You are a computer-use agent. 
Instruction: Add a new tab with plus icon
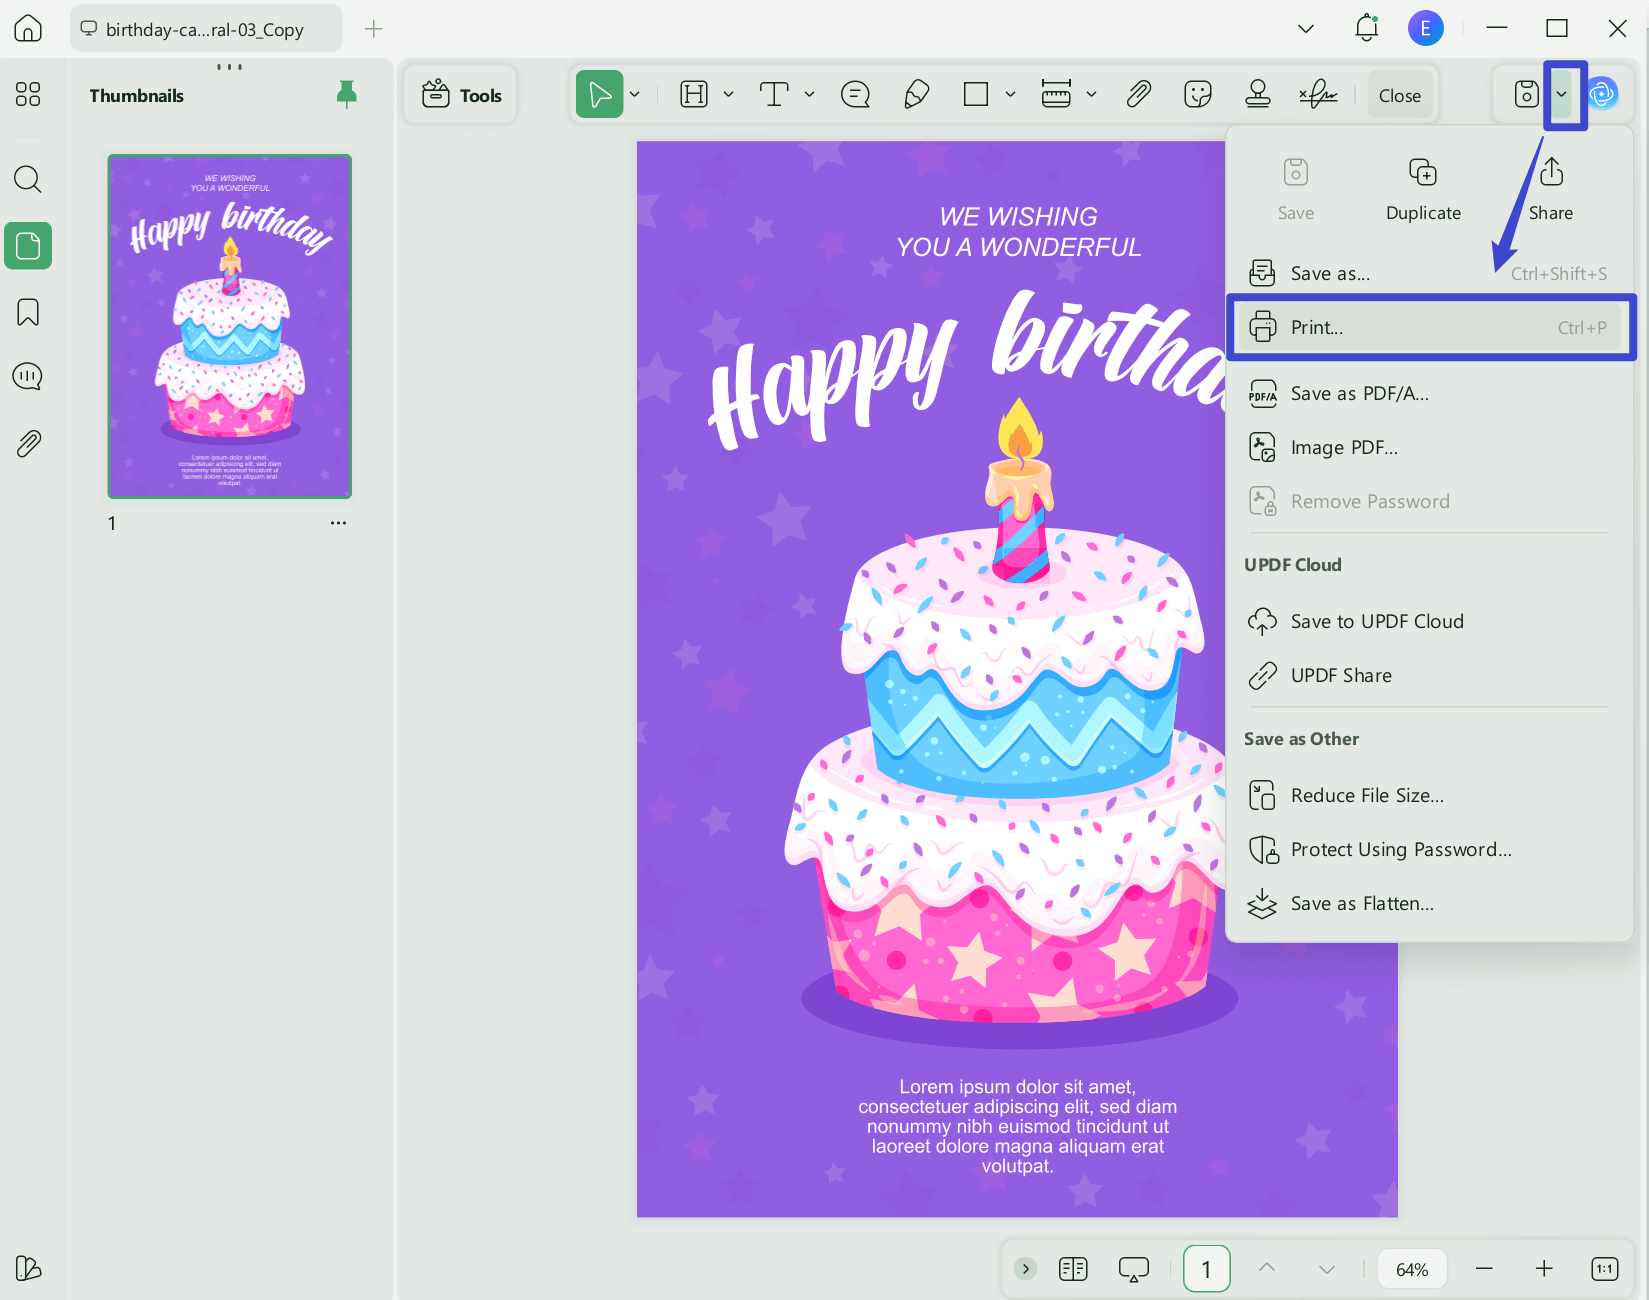tap(374, 29)
